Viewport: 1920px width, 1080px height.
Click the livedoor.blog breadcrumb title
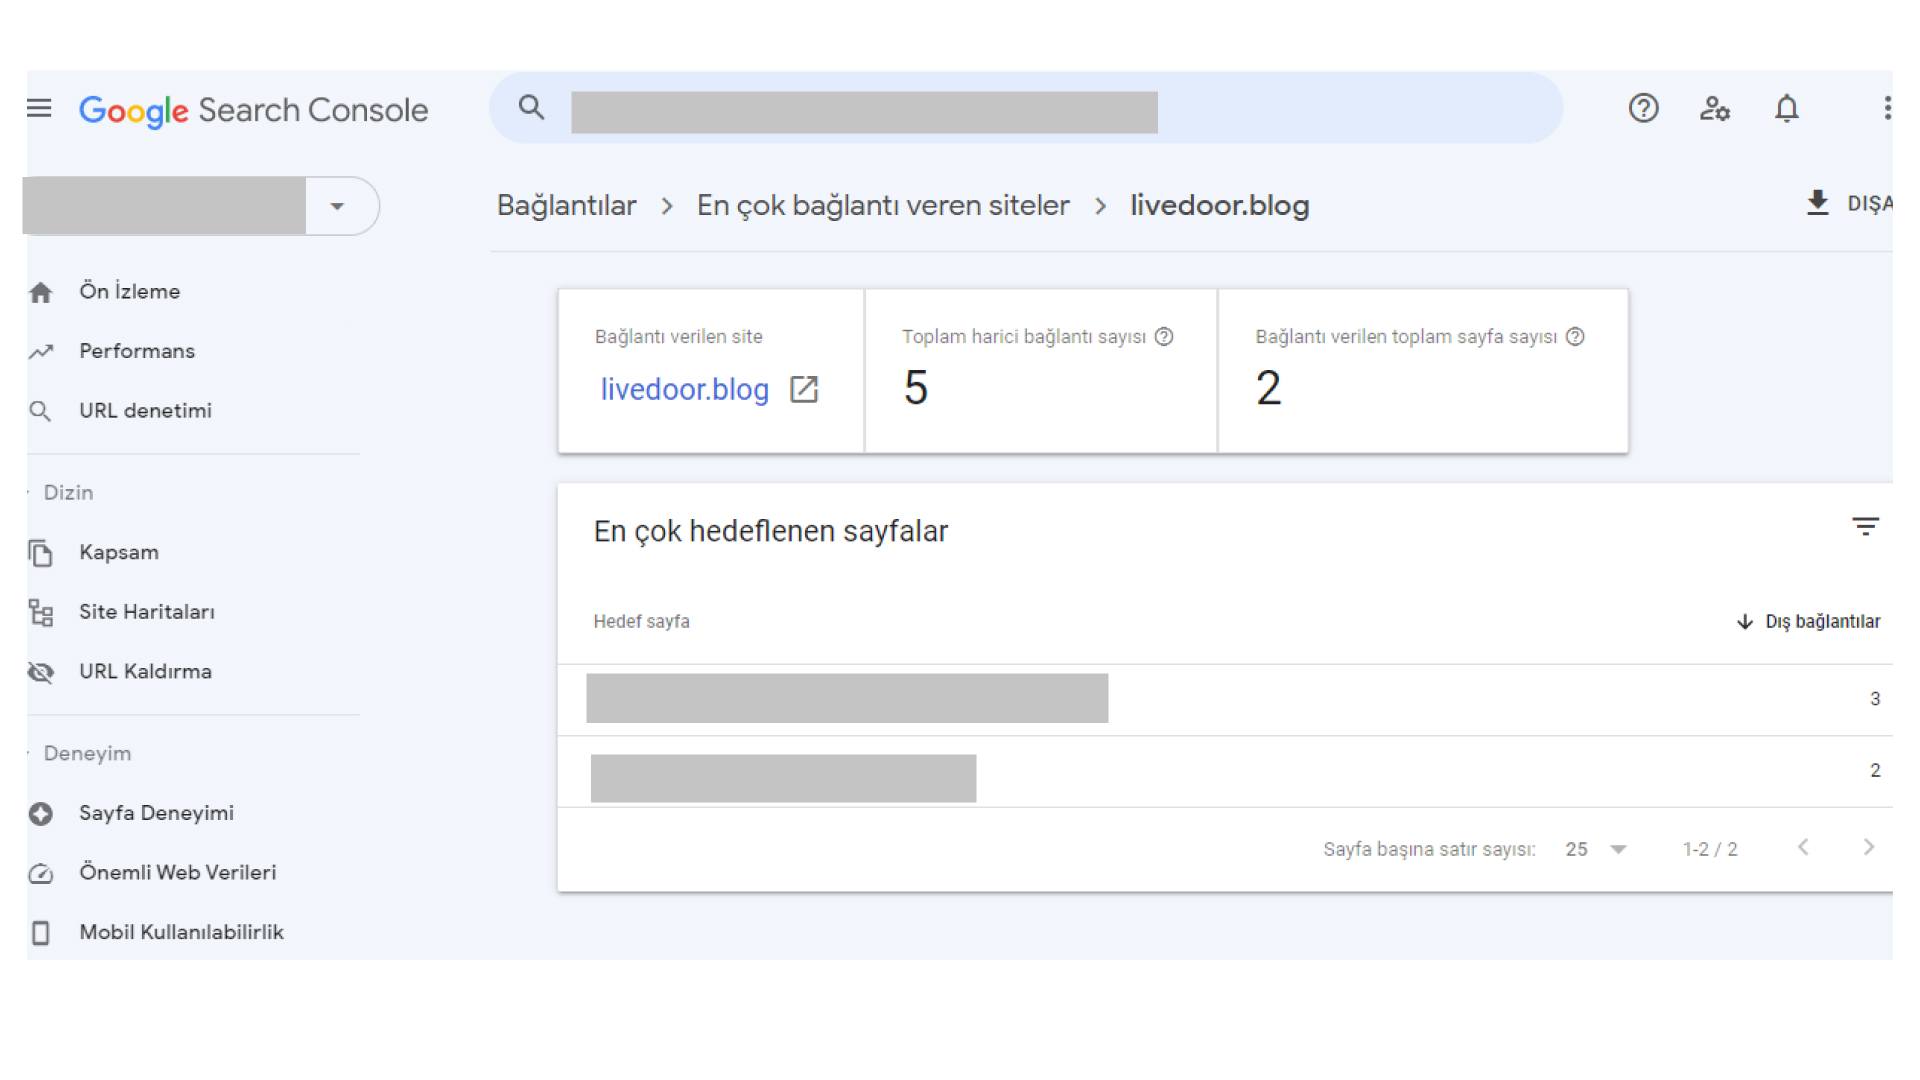pos(1219,206)
